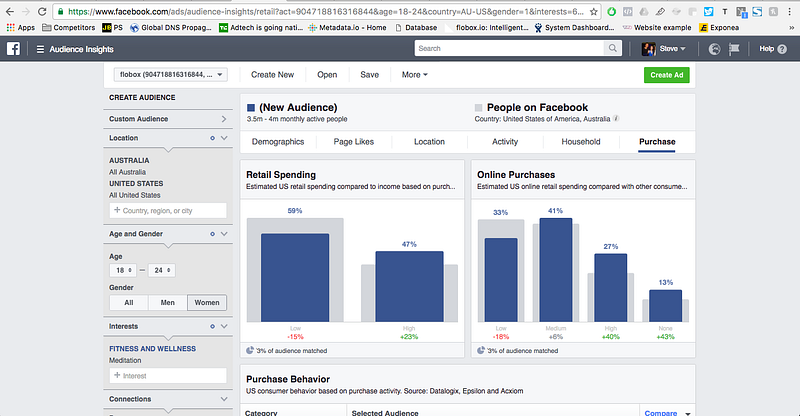
Task: Open the Apps grid shortcut
Action: tap(20, 28)
